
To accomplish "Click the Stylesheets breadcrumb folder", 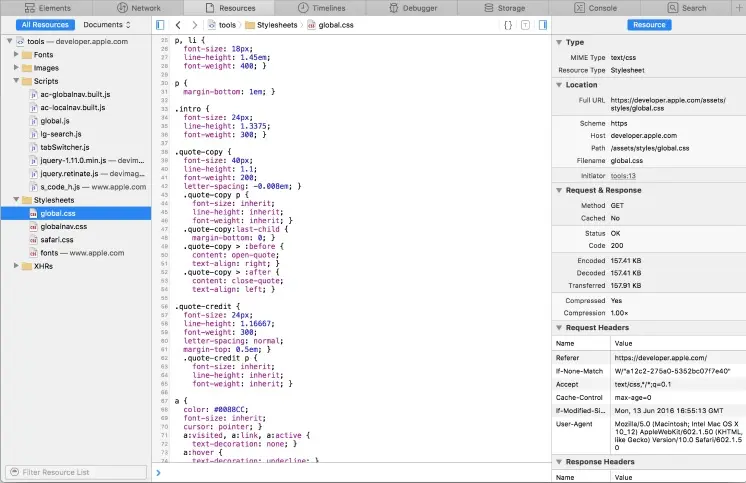I will tap(271, 25).
